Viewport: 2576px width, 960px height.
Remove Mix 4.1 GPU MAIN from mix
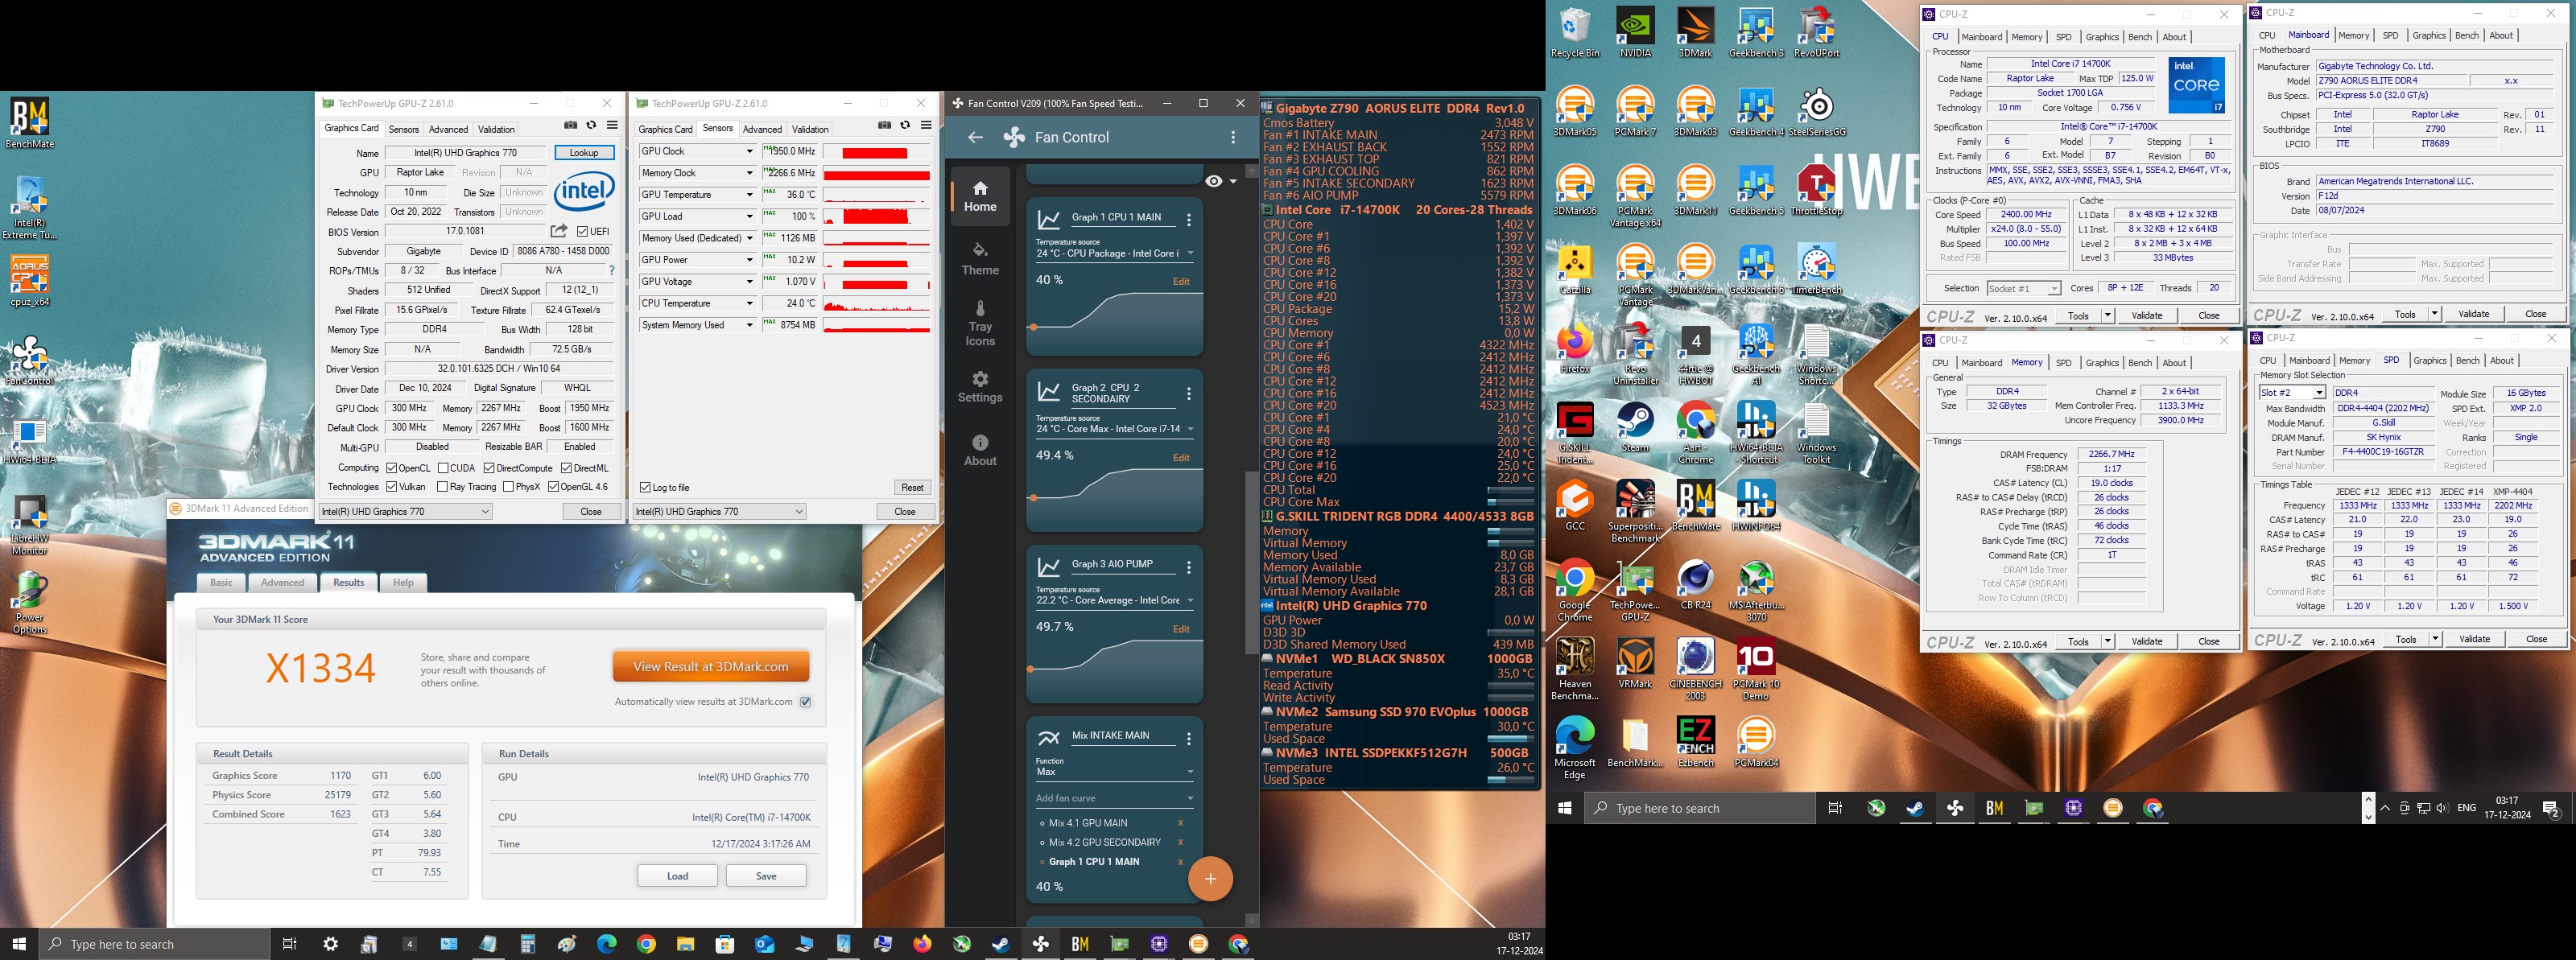click(x=1180, y=823)
